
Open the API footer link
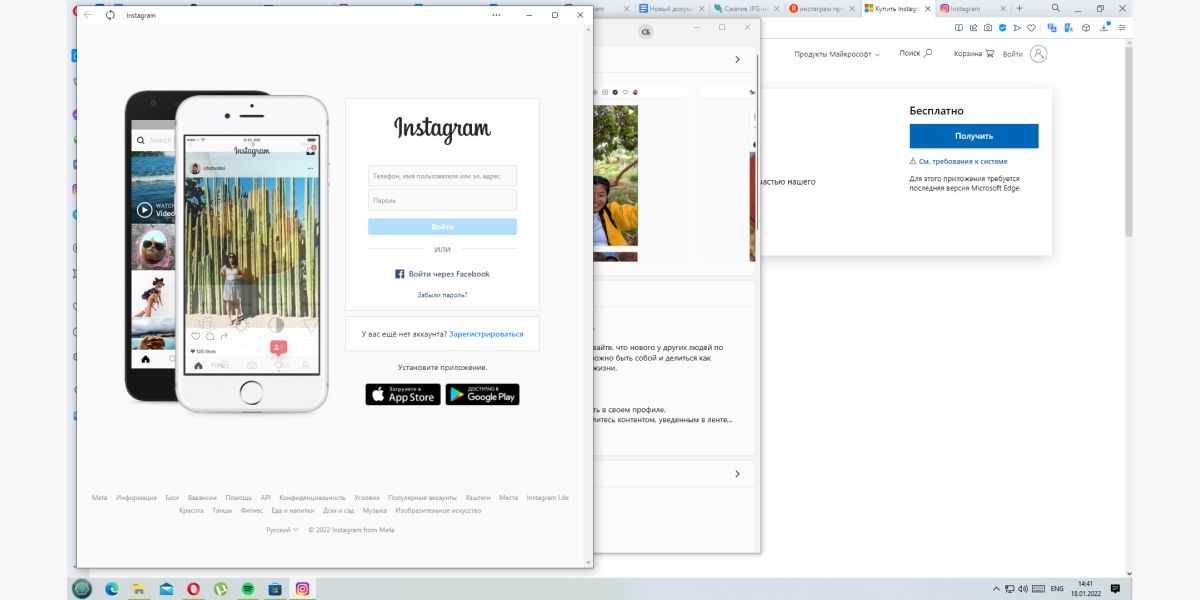pyautogui.click(x=266, y=497)
